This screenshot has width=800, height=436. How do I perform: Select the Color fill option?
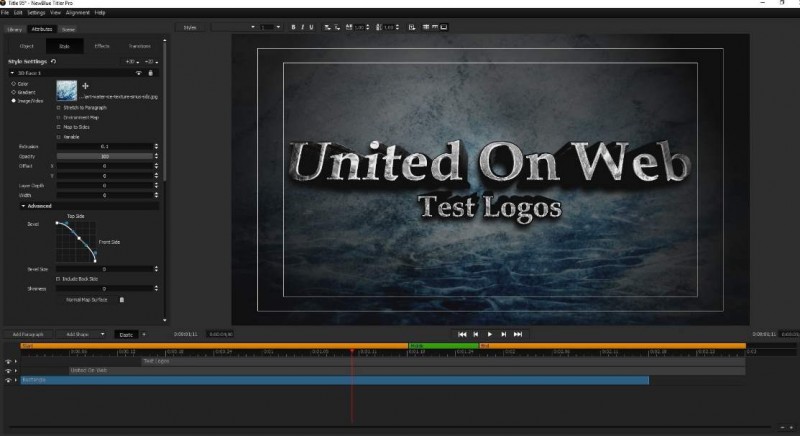pyautogui.click(x=14, y=84)
